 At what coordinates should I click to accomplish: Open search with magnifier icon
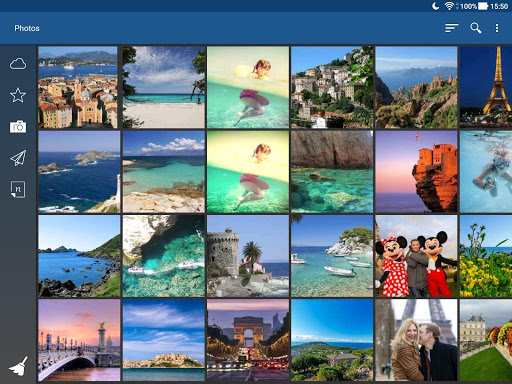(x=476, y=28)
